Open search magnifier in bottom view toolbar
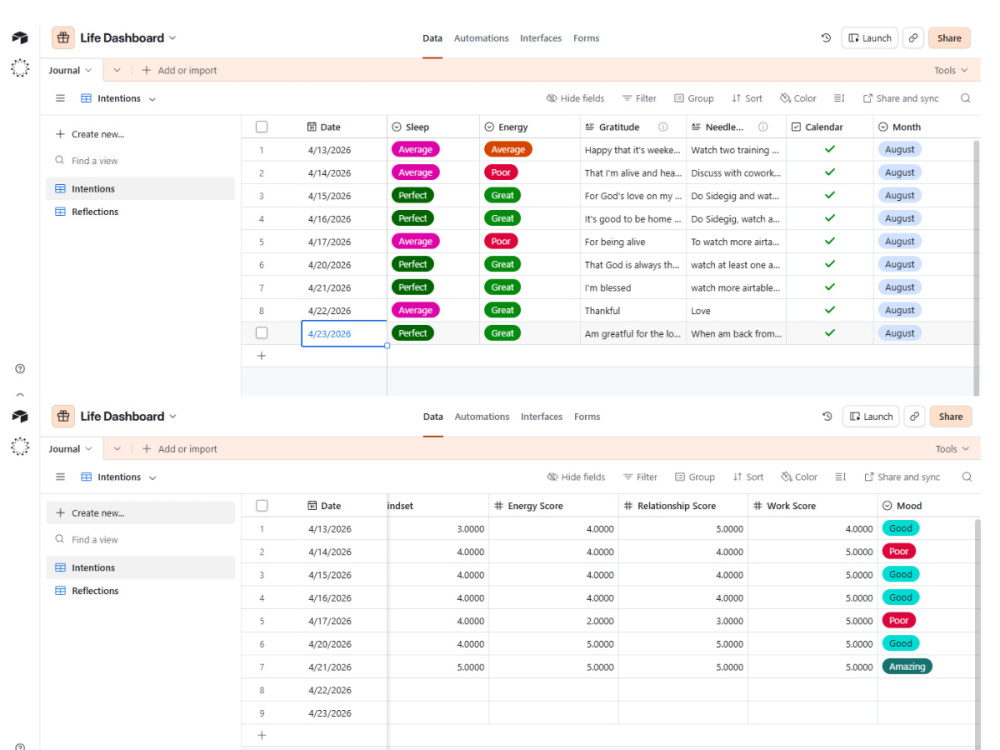Viewport: 1000px width, 750px height. coord(967,477)
